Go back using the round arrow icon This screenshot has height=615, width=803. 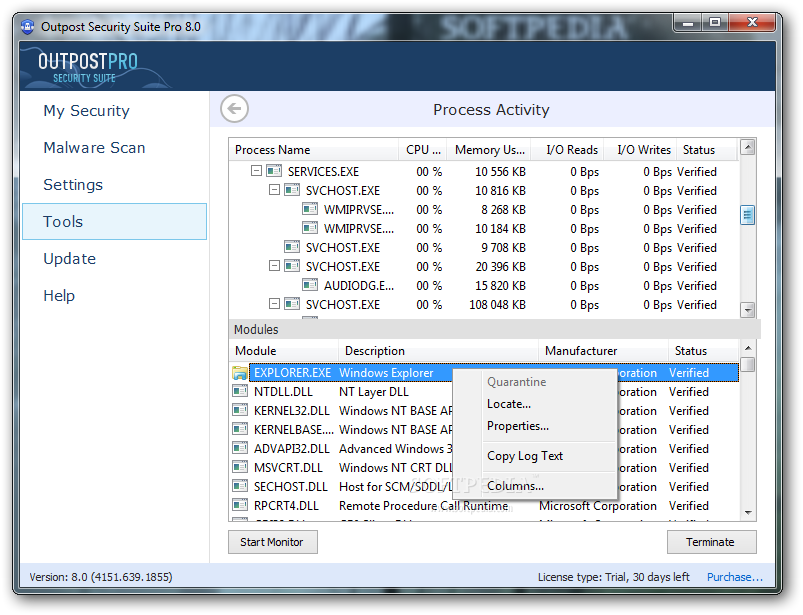tap(235, 109)
